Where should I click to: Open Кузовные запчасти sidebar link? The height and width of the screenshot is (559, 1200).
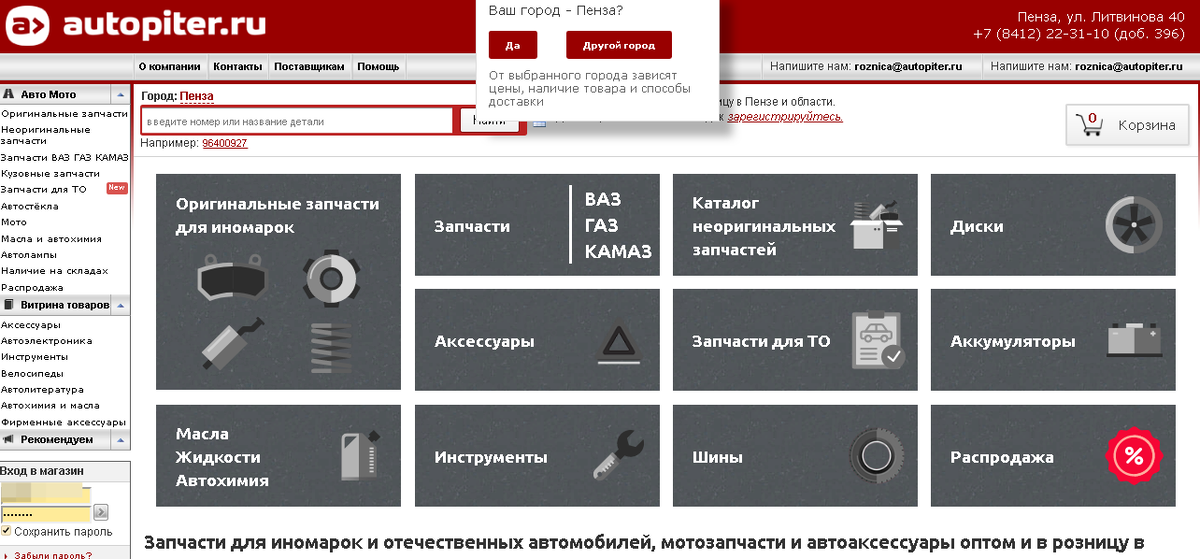(x=50, y=173)
